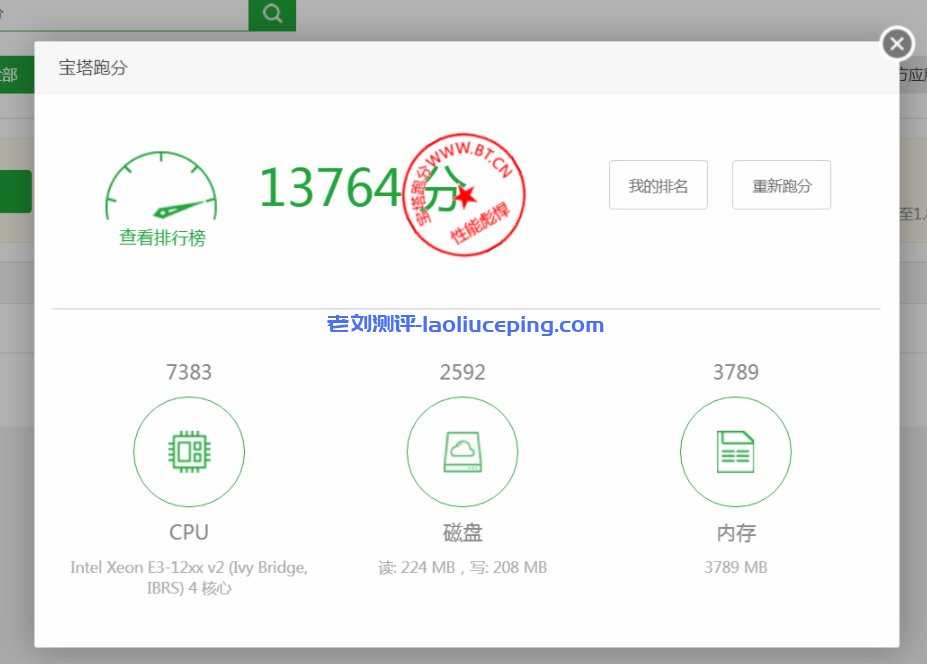The width and height of the screenshot is (927, 664).
Task: Open the 查看排行榜 leaderboard link
Action: (x=163, y=238)
